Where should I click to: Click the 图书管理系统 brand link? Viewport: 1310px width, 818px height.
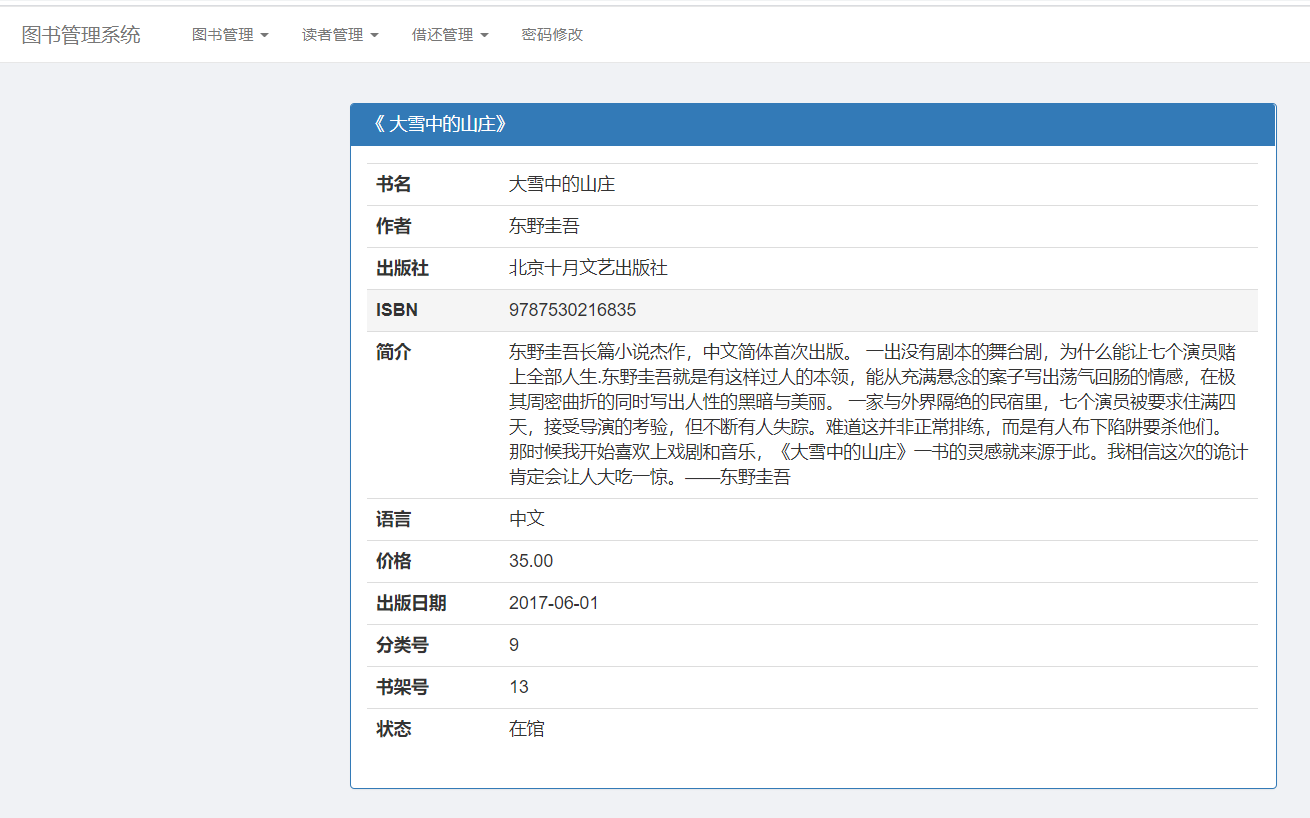[81, 35]
